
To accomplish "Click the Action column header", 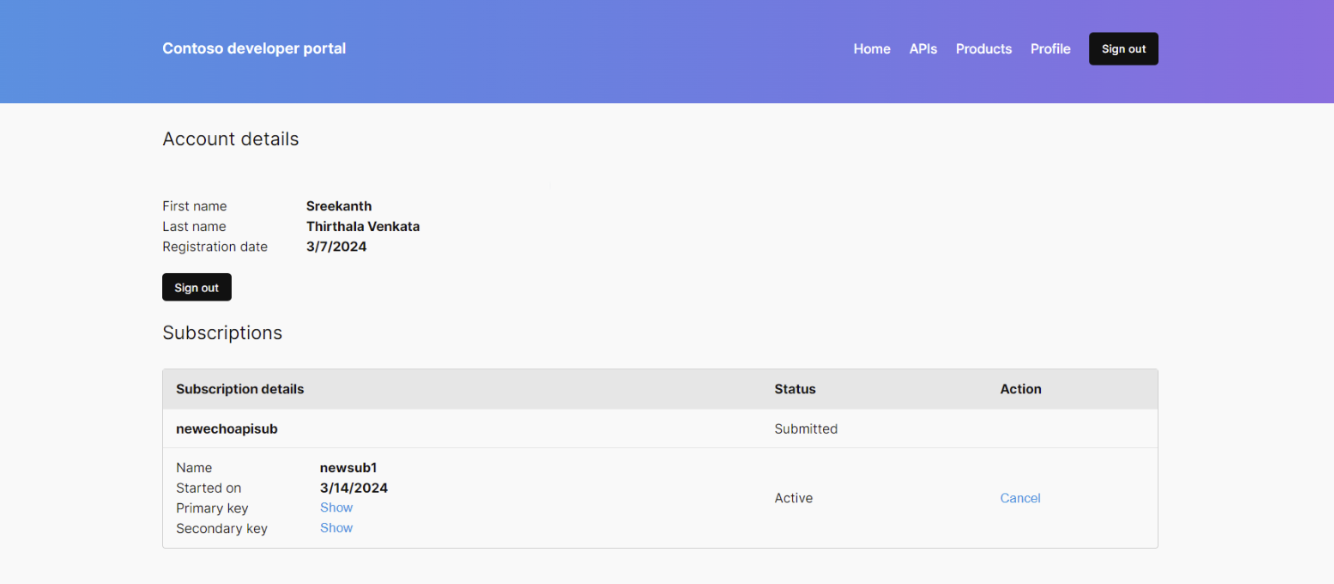I will 1020,389.
